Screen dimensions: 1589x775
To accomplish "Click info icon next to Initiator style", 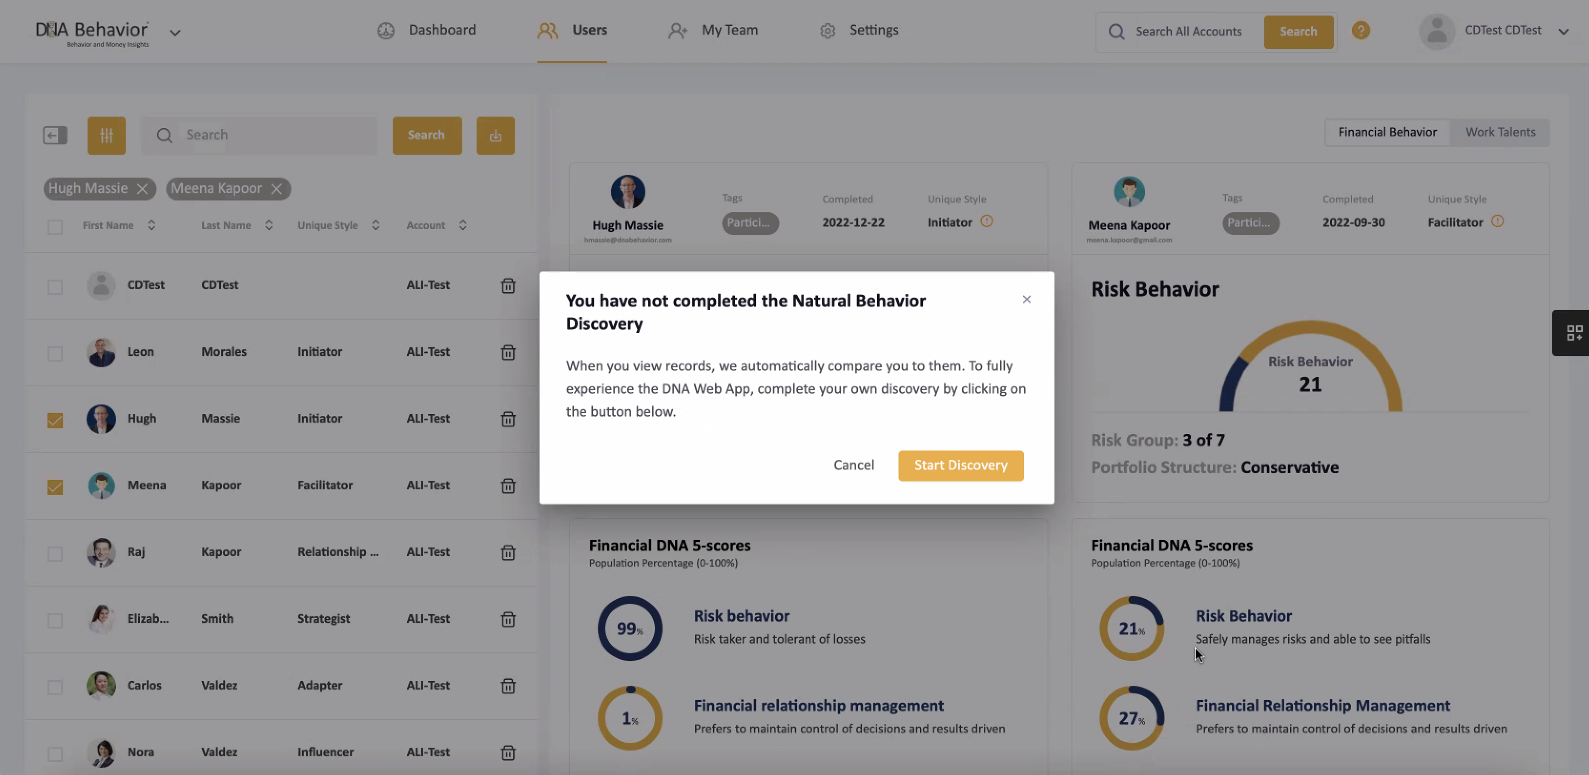I will (x=987, y=221).
